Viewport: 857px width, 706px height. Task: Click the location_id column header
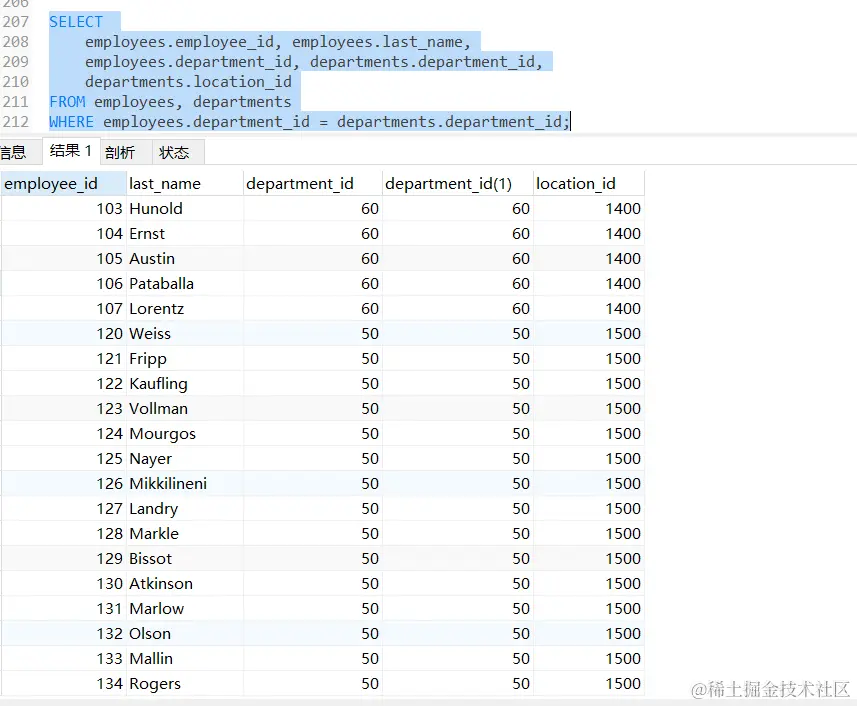pyautogui.click(x=589, y=184)
